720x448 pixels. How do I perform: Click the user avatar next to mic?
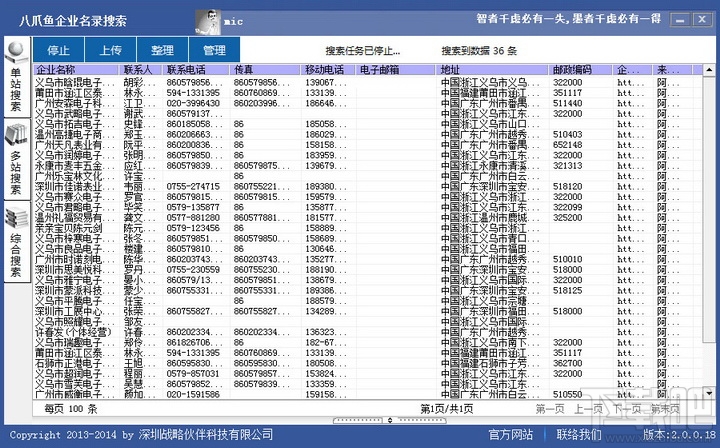(x=208, y=22)
